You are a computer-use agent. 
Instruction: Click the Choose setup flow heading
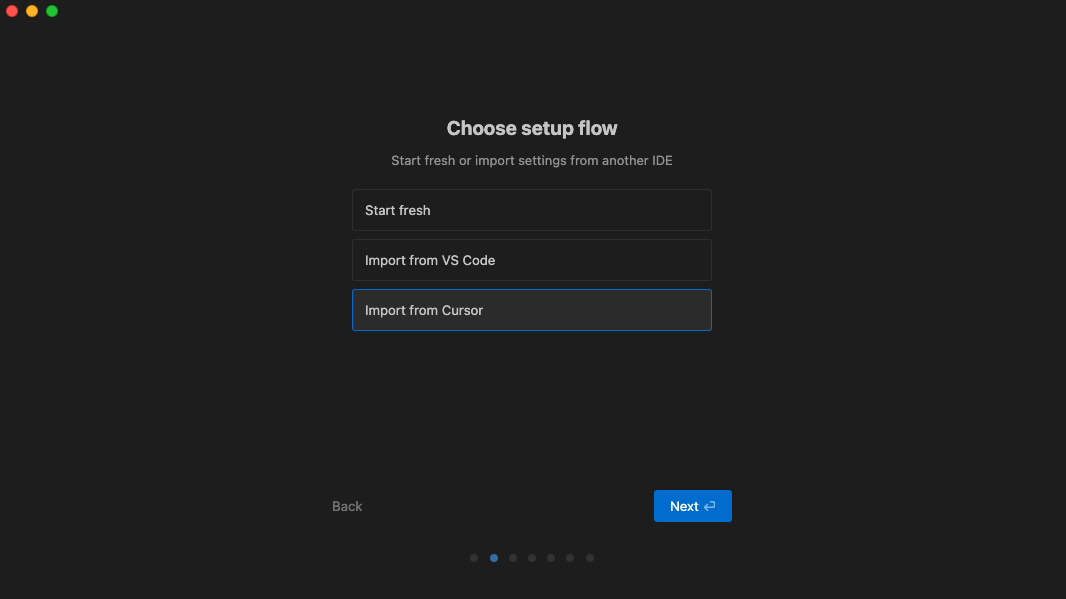pos(532,128)
